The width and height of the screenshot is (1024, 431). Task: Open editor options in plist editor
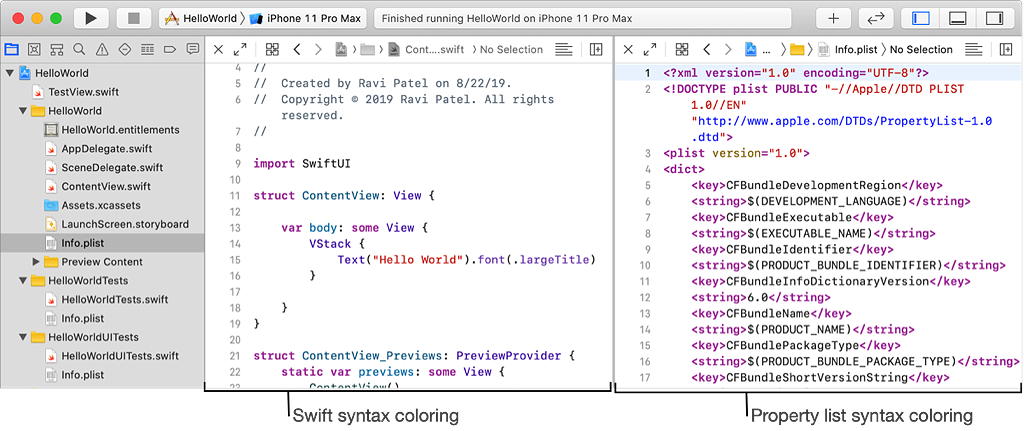(974, 49)
